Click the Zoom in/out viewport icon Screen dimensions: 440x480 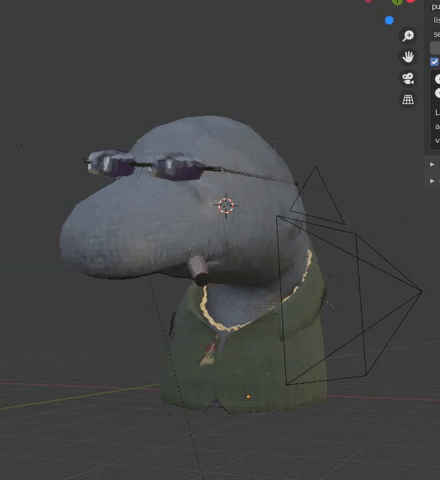point(408,36)
